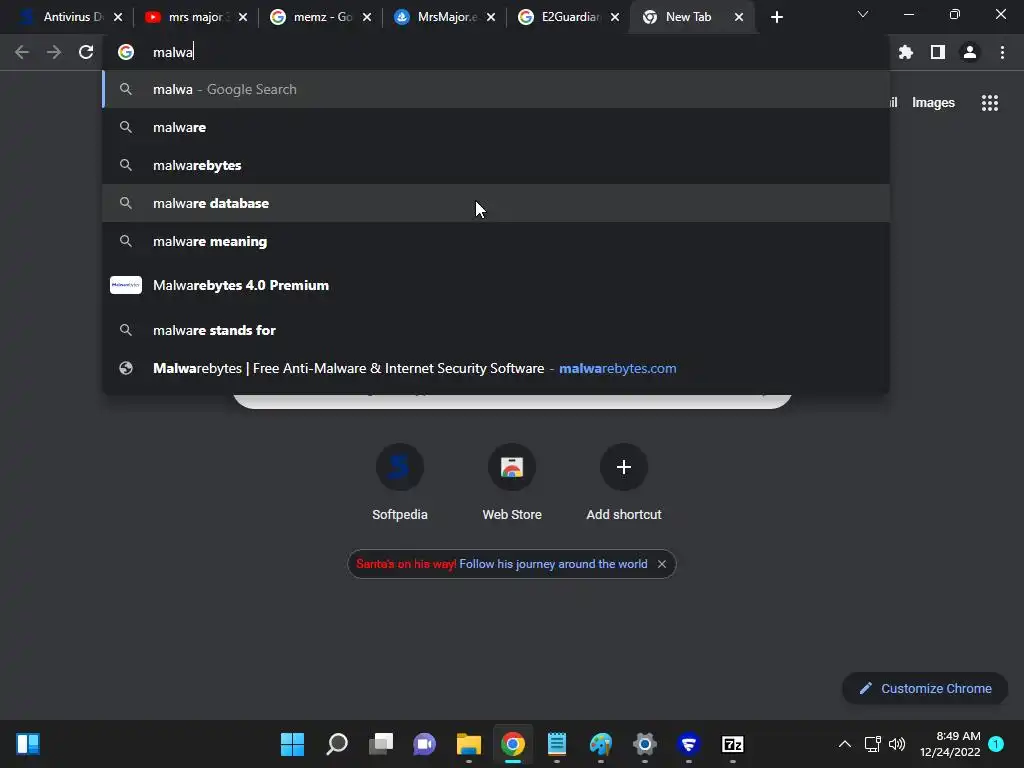Close the memz tab
Viewport: 1024px width, 768px height.
pos(367,17)
